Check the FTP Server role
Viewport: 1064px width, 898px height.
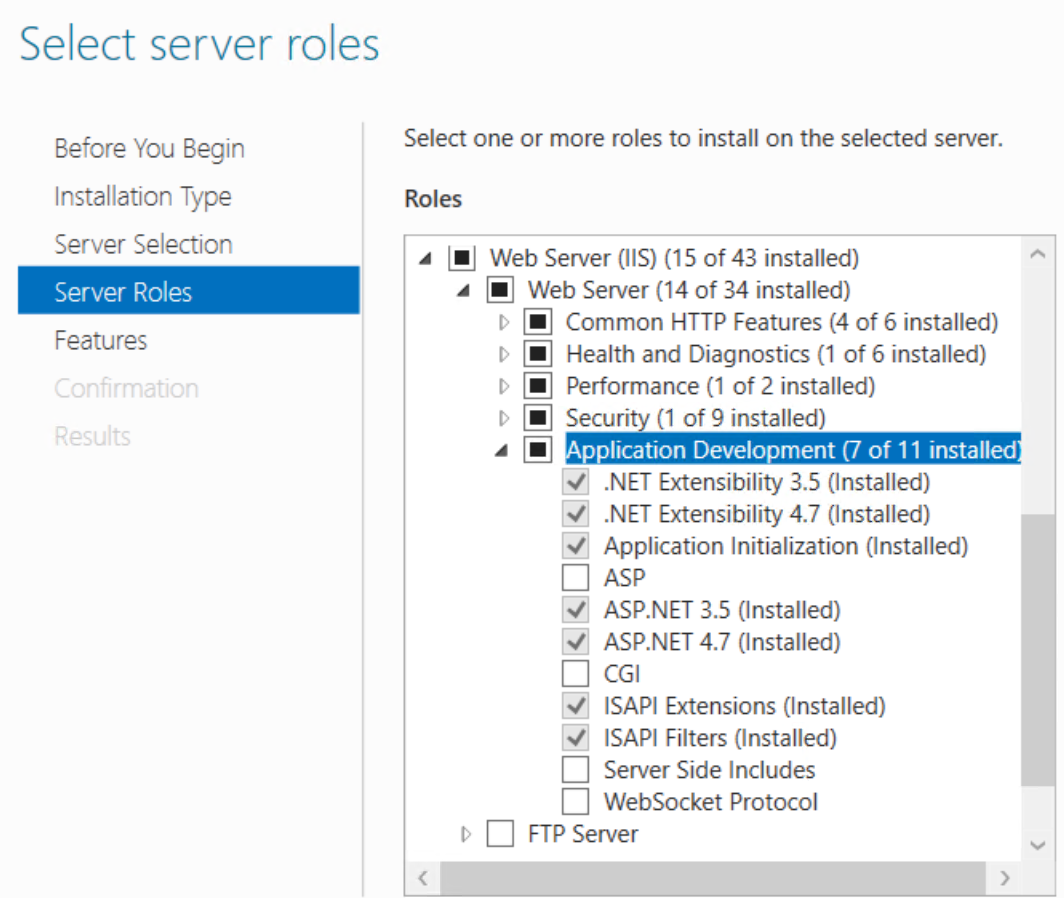tap(500, 833)
